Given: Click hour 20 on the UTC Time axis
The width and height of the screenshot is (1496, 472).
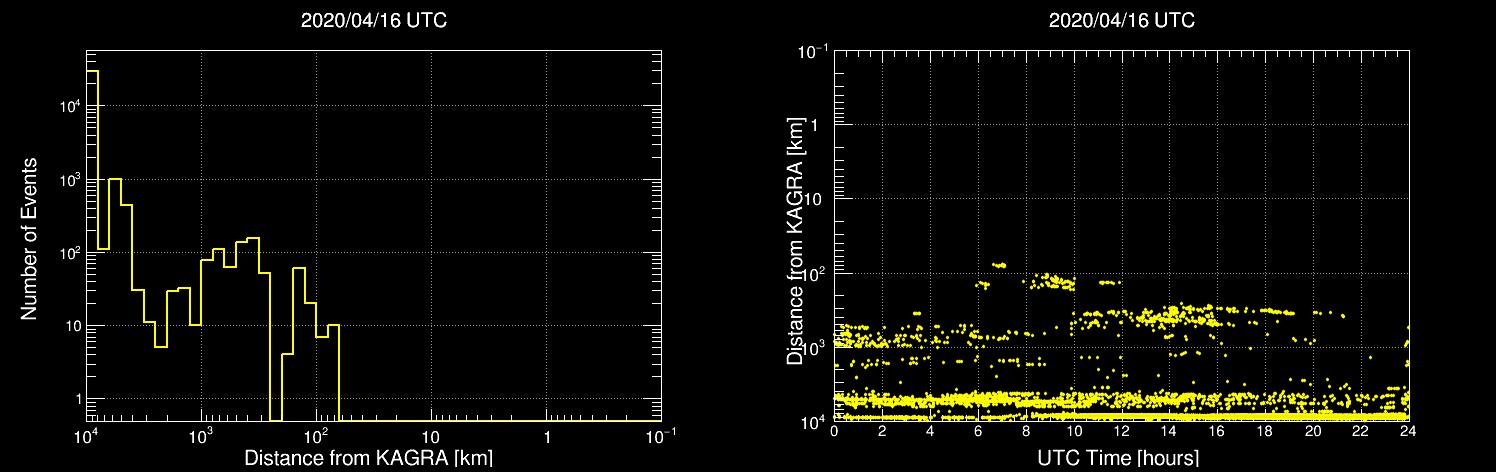Looking at the screenshot, I should (x=1313, y=432).
